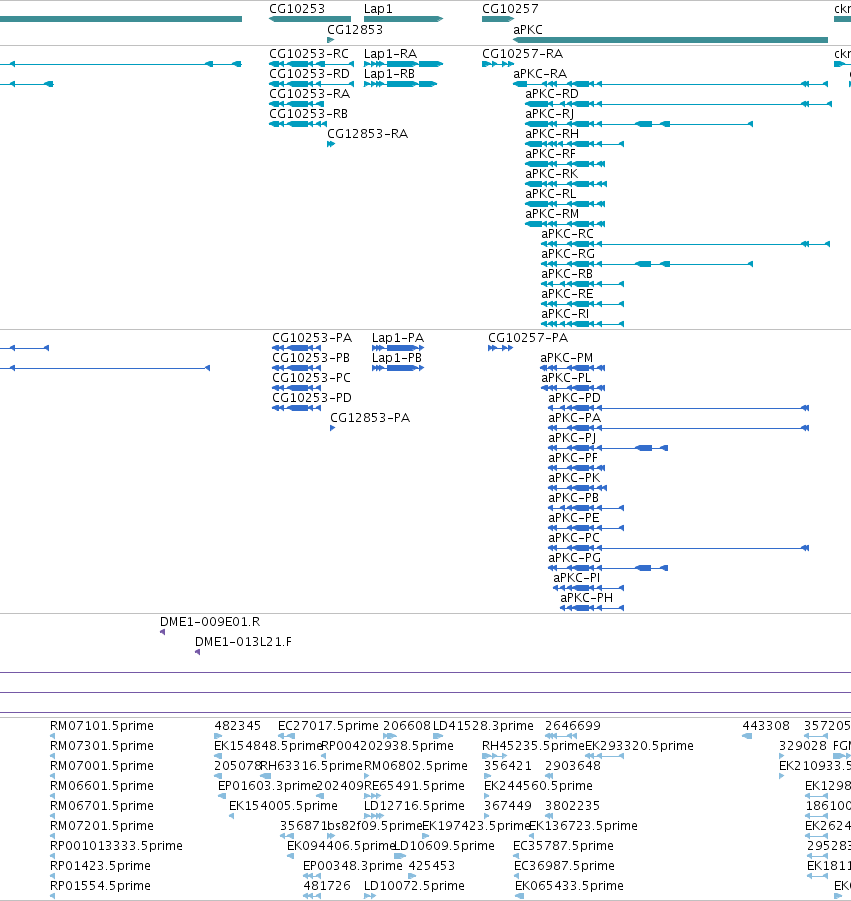Select the DME1-013L21.F feature label

pyautogui.click(x=243, y=642)
